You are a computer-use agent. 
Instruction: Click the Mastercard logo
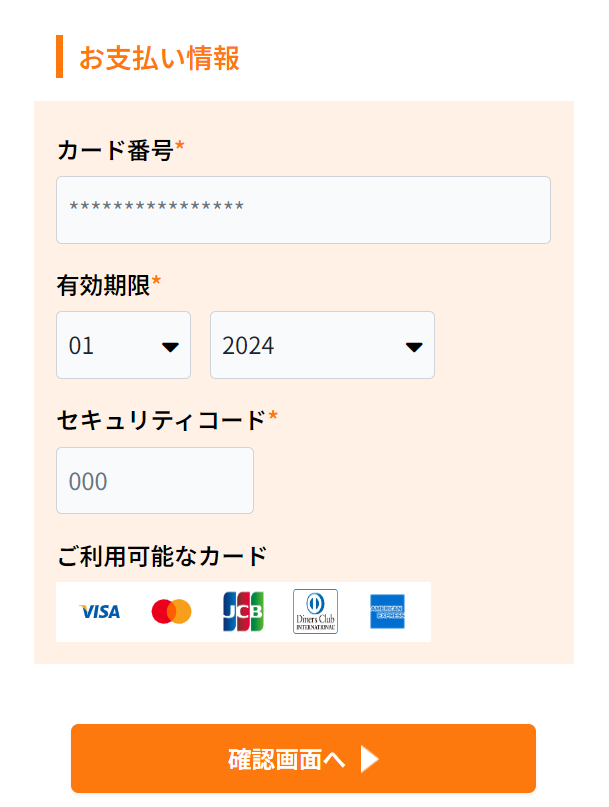171,611
